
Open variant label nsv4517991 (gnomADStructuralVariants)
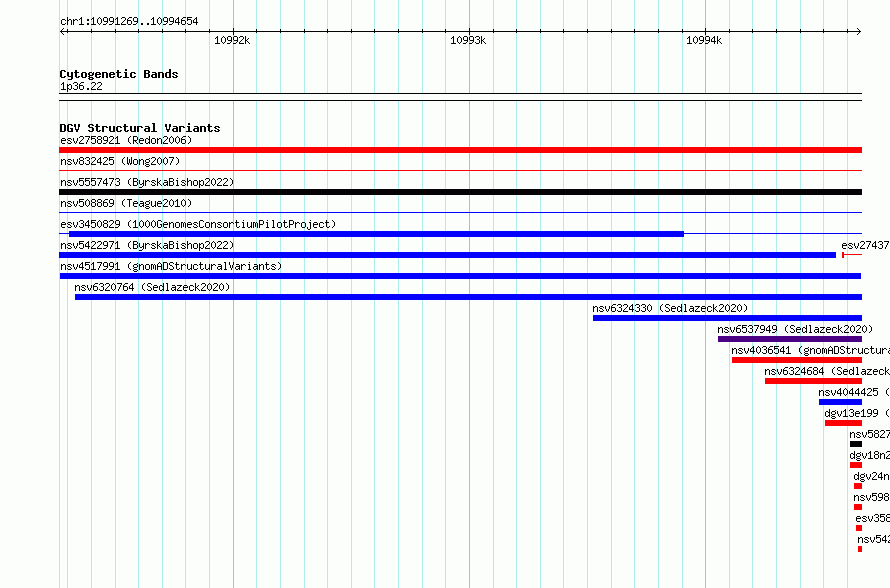(x=171, y=266)
